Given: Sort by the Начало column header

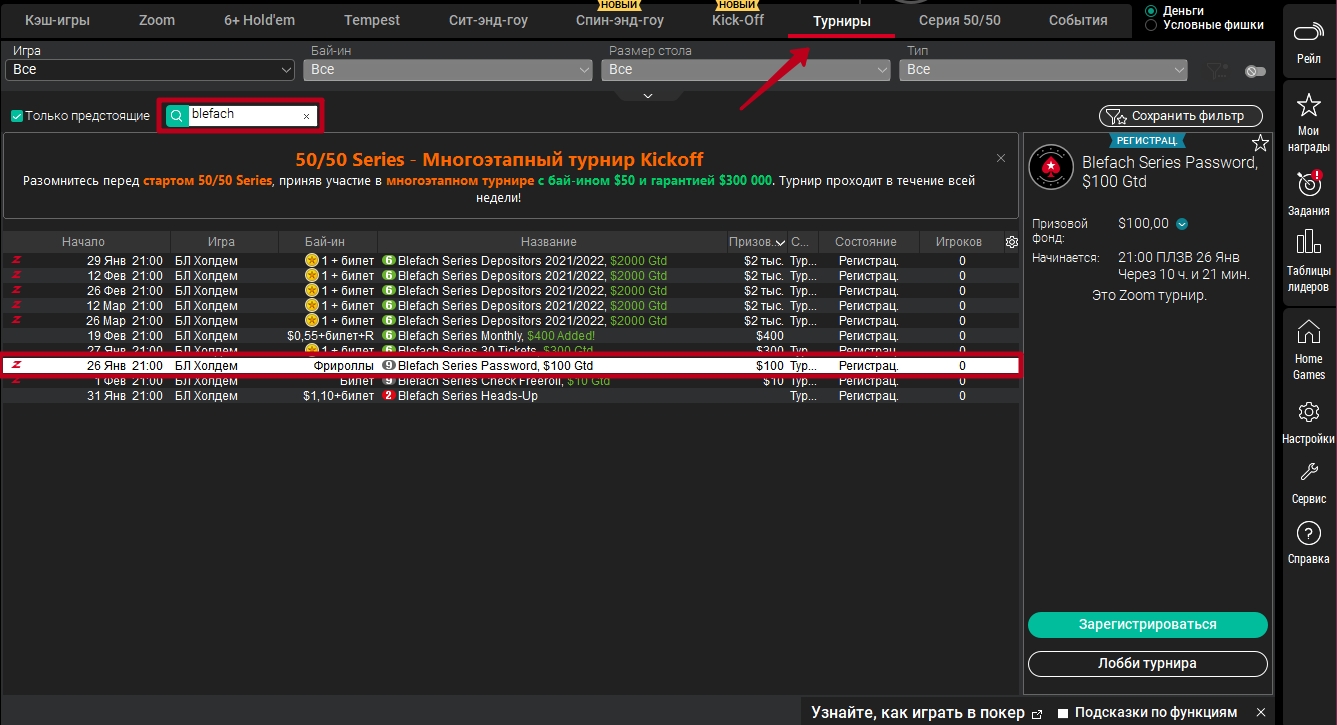Looking at the screenshot, I should (83, 242).
